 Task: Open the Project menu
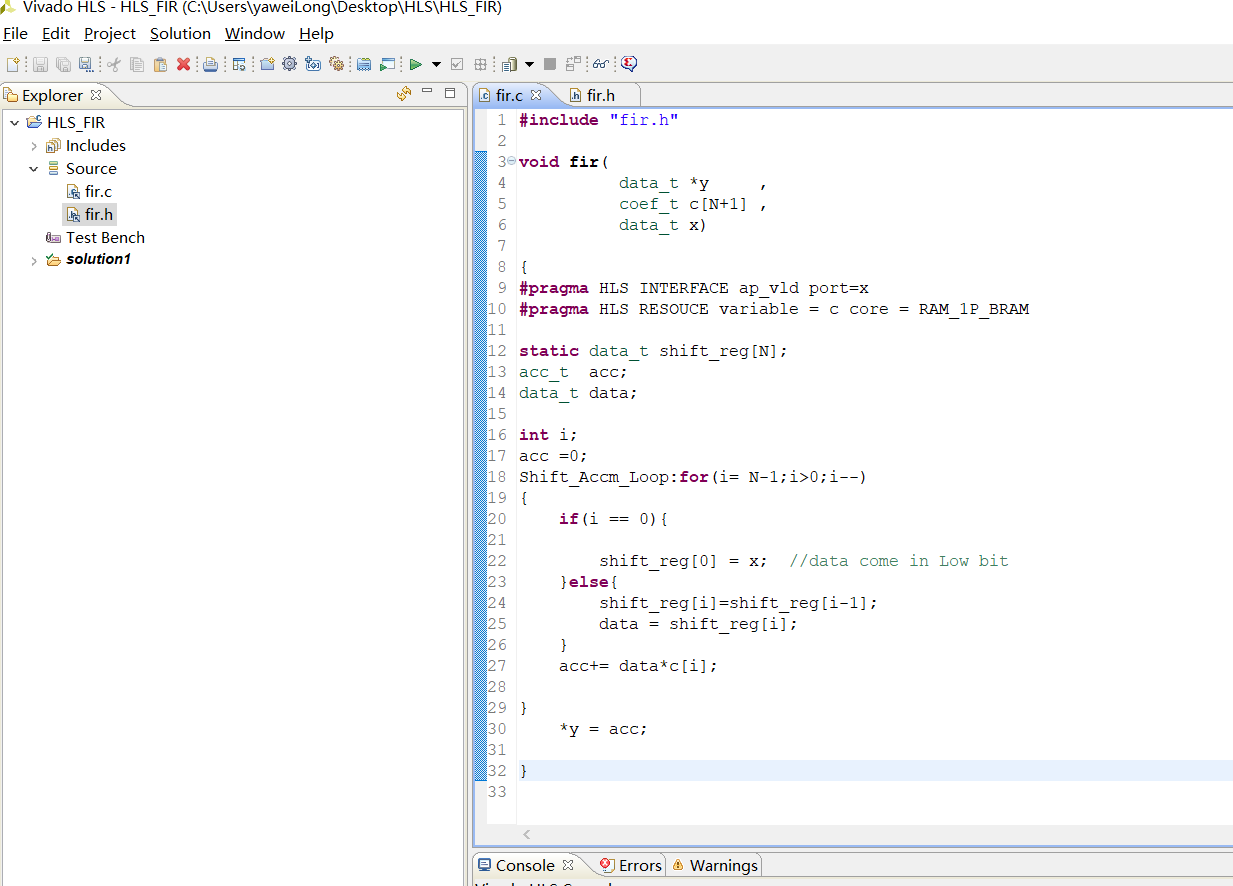tap(110, 33)
